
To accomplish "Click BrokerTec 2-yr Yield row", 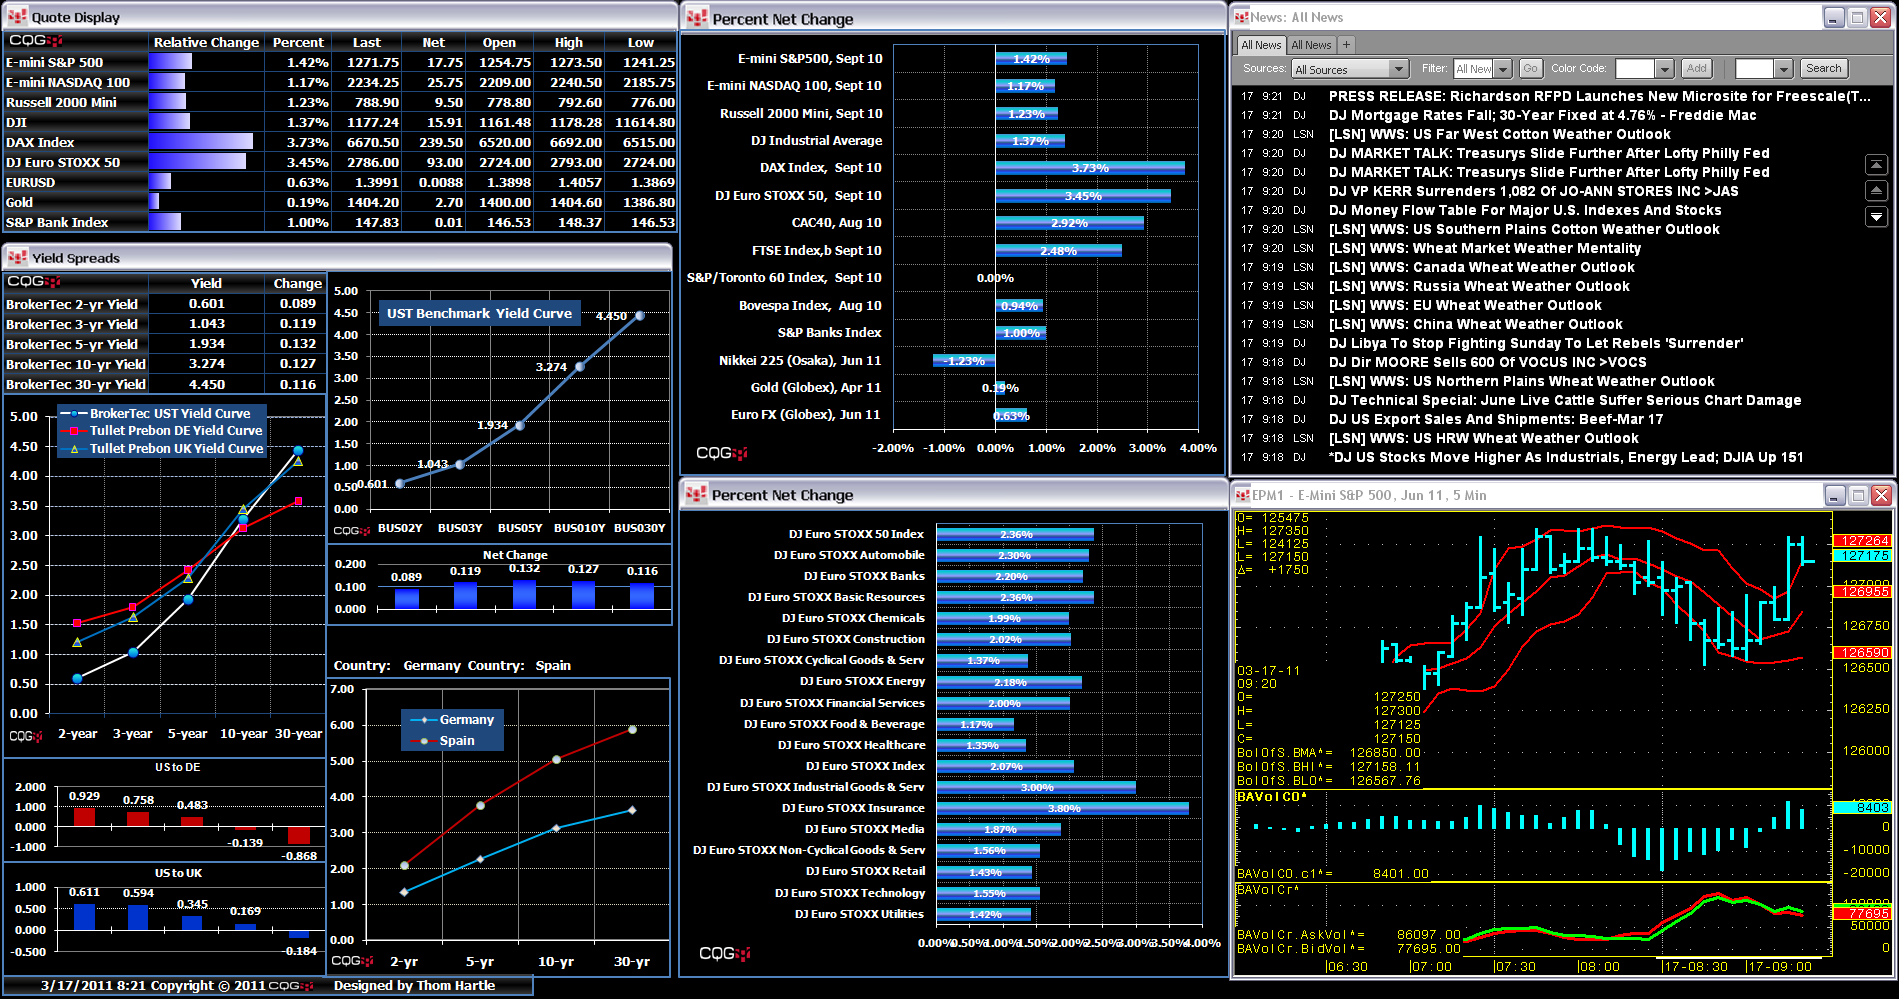I will click(x=164, y=304).
